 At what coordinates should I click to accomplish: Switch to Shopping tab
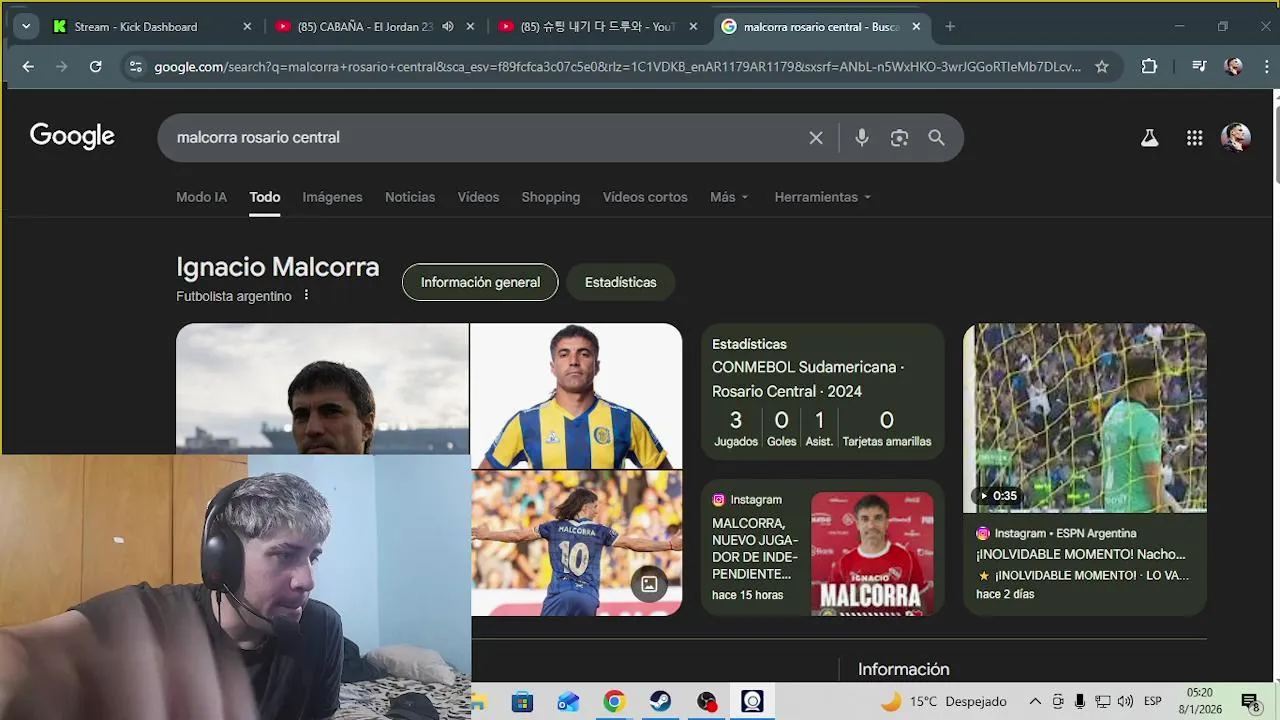pyautogui.click(x=550, y=197)
